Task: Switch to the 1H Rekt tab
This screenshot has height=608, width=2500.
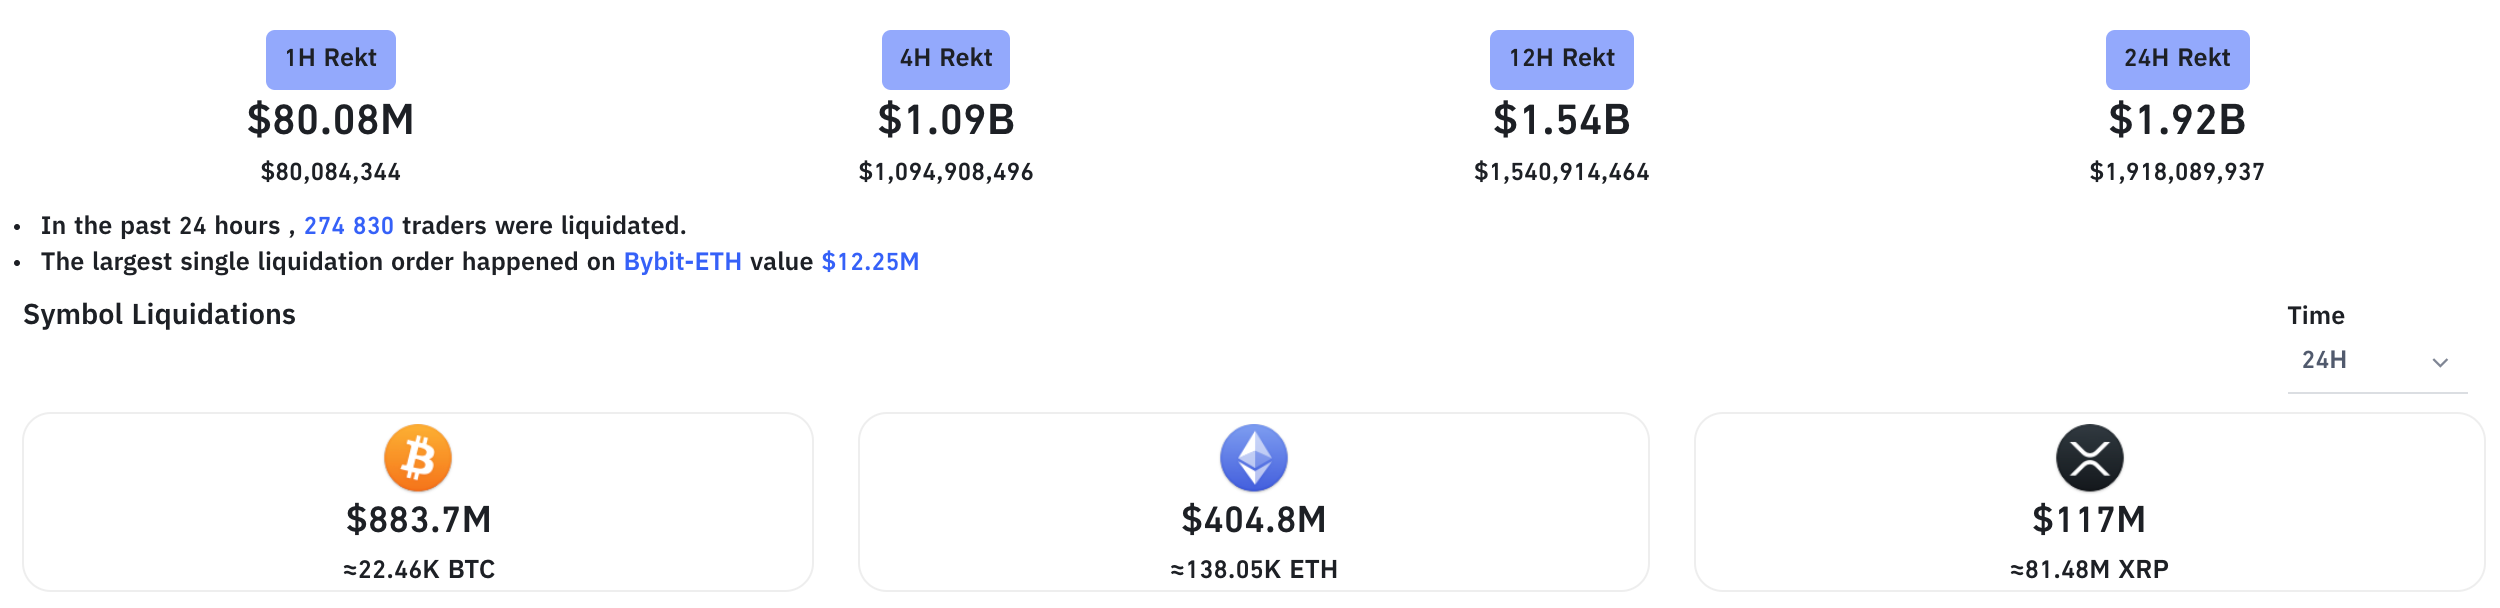Action: click(331, 59)
